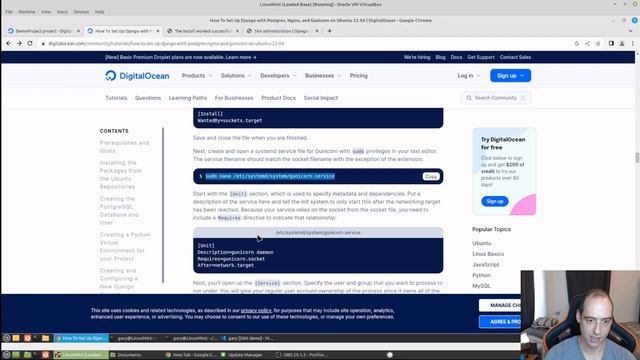Open the Chrome profile avatar icon
This screenshot has width=640, height=360.
(622, 43)
